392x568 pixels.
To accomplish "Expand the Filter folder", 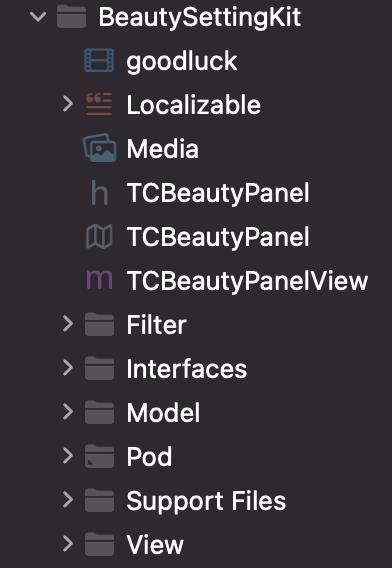I will click(67, 324).
